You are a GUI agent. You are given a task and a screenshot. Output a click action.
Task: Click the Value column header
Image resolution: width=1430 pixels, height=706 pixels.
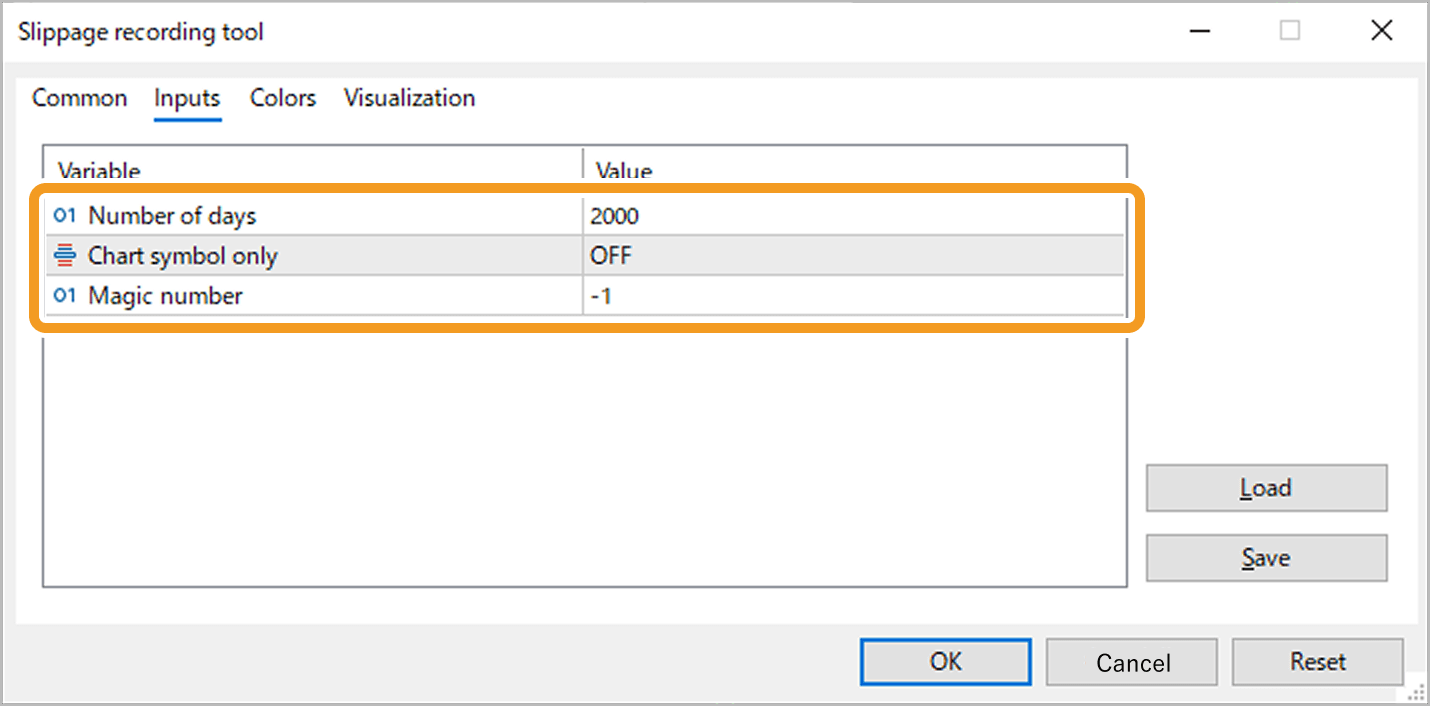[622, 171]
